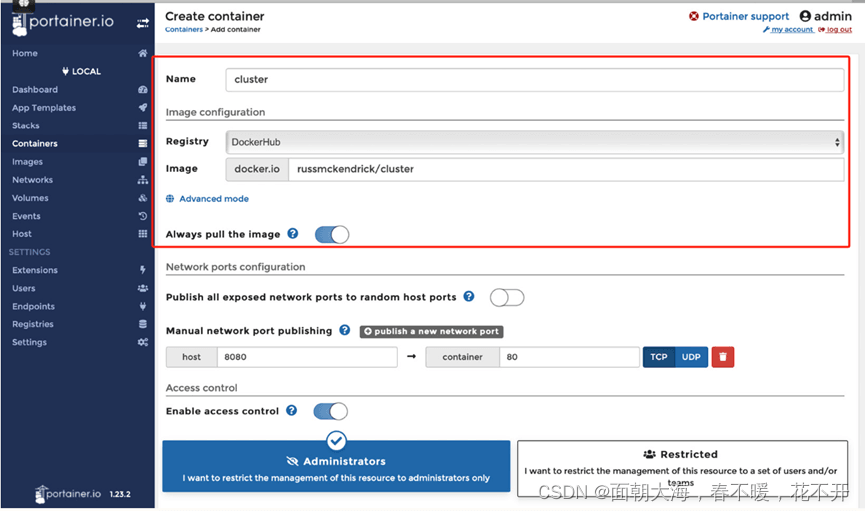Viewport: 865px width, 511px height.
Task: Turn off Enable access control switch
Action: 330,411
